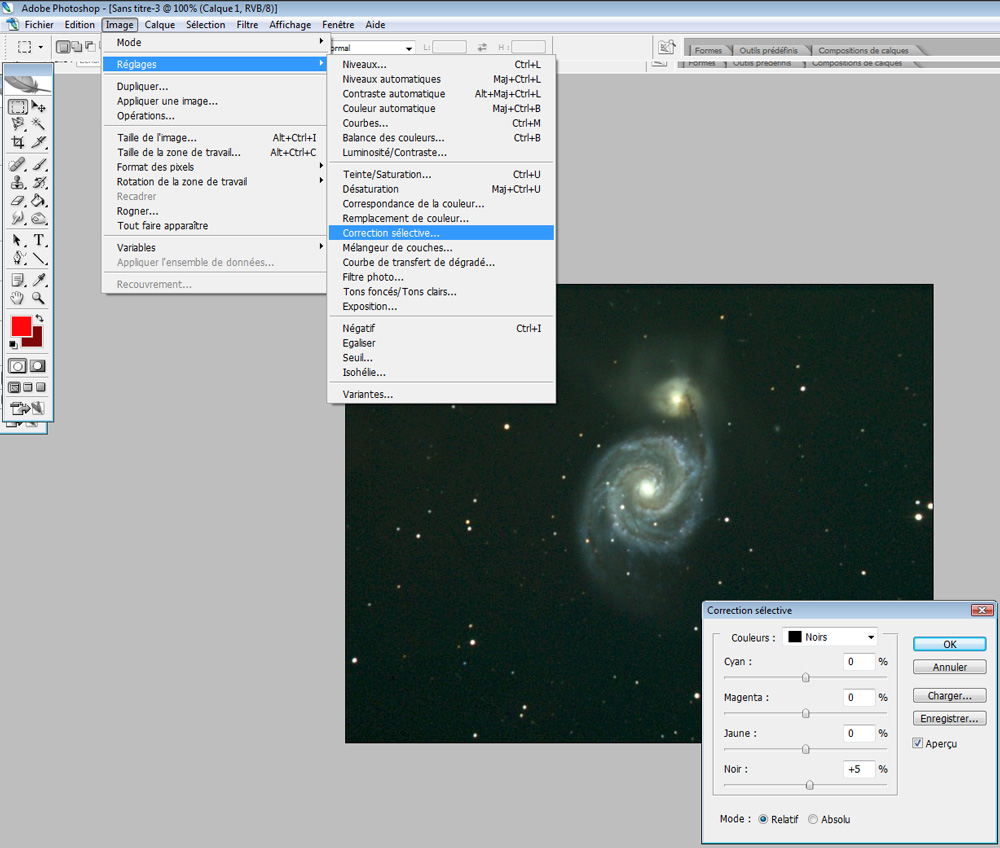Pick the Hand tool
Screen dimensions: 1000x848
pos(18,297)
